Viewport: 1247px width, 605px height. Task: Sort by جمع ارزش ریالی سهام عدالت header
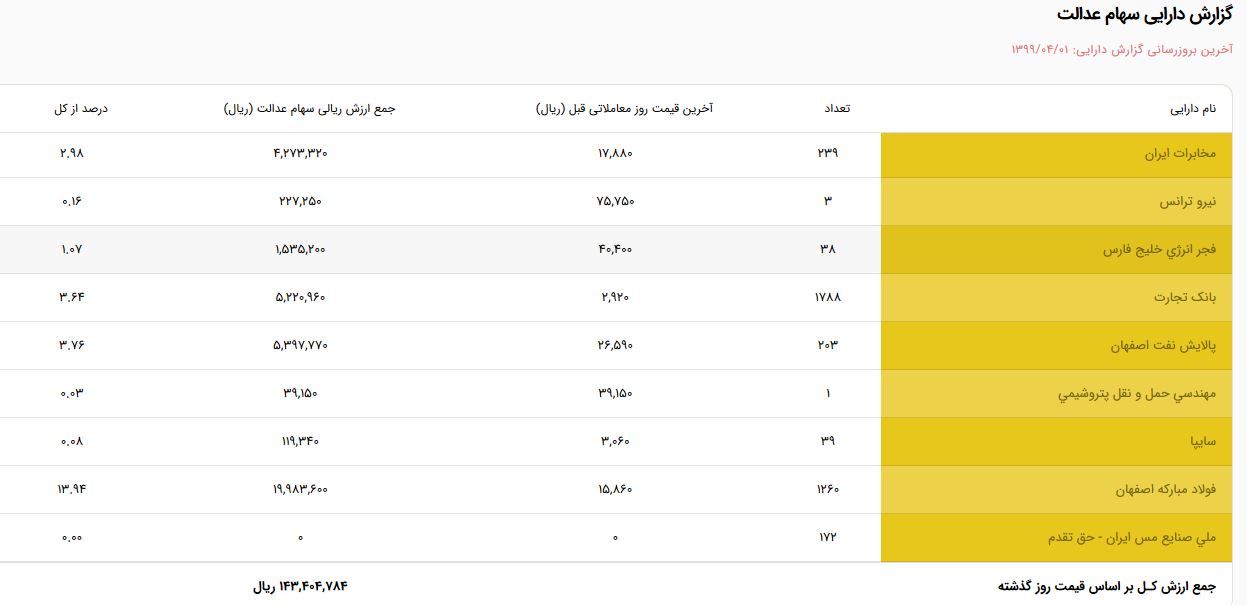pyautogui.click(x=310, y=108)
